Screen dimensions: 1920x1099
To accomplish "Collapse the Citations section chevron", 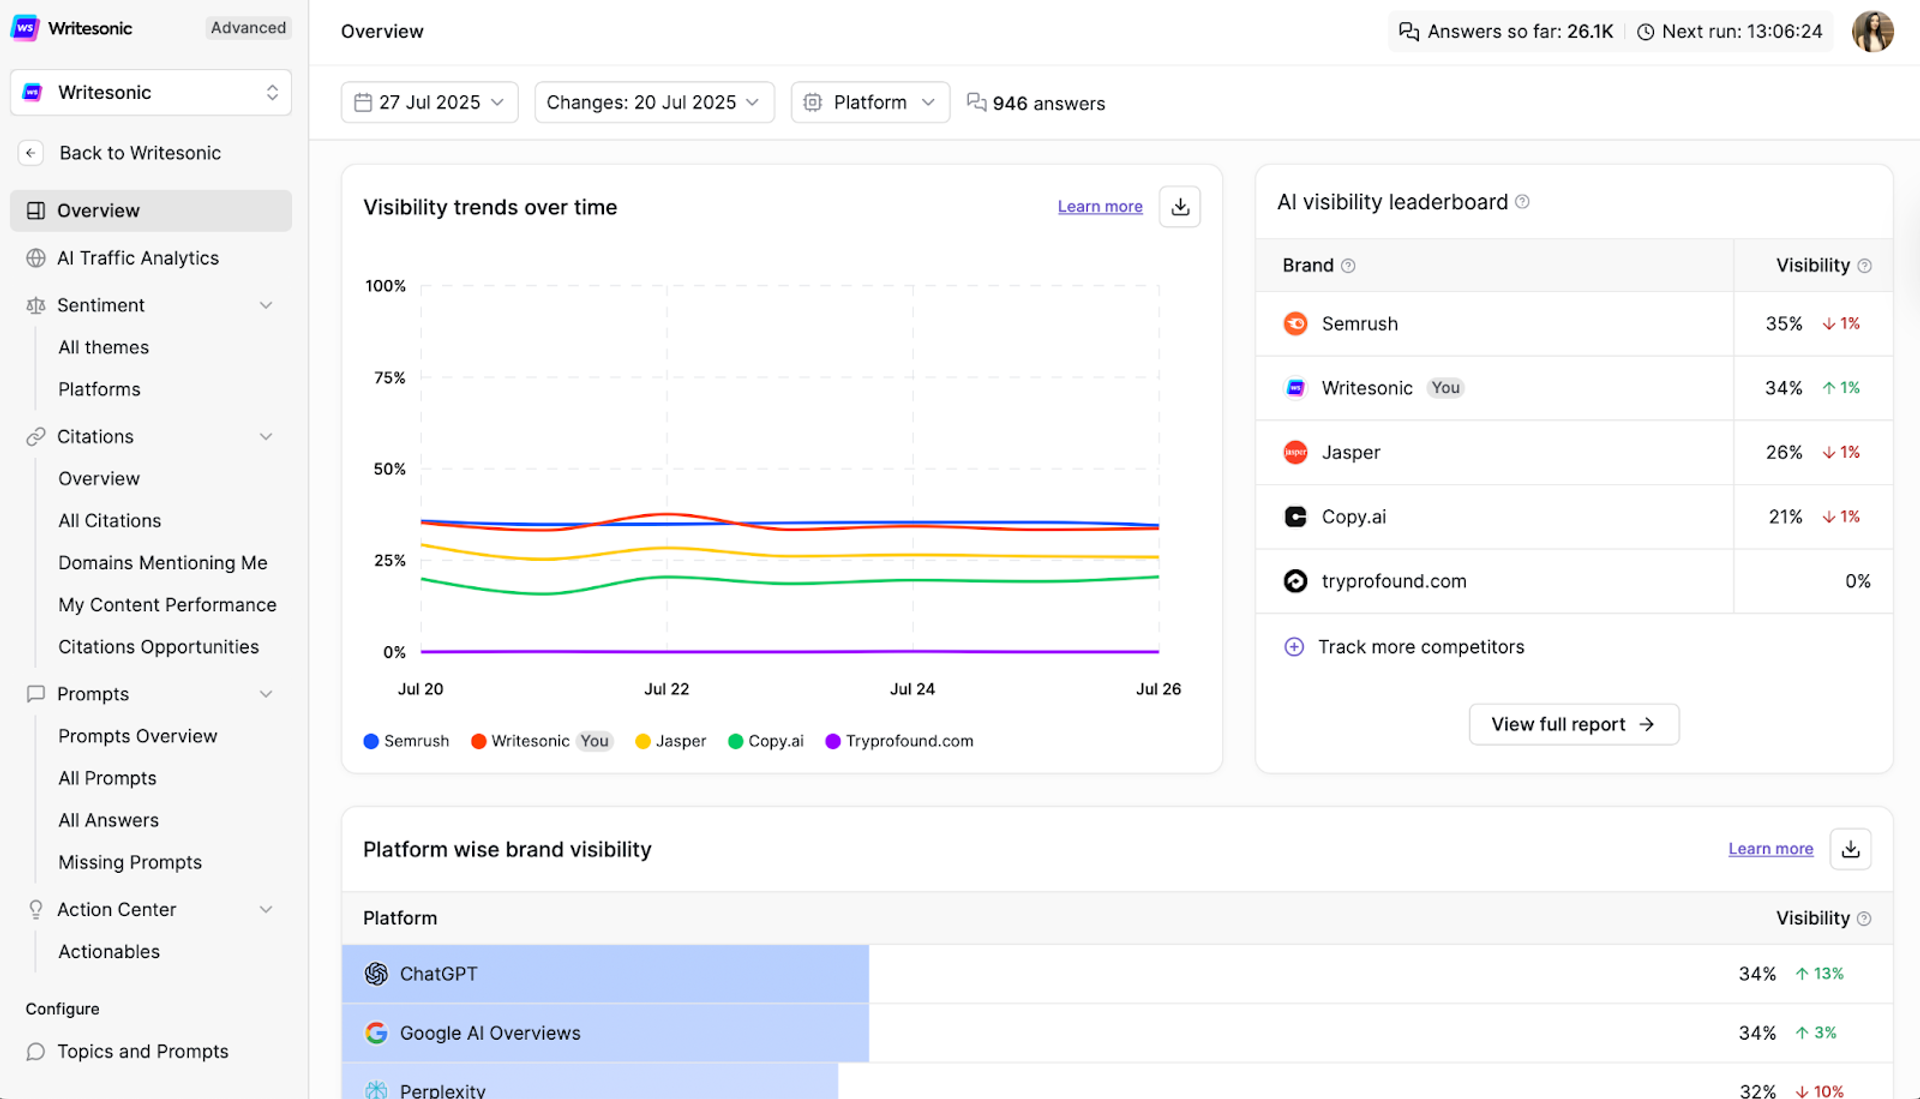I will point(266,437).
